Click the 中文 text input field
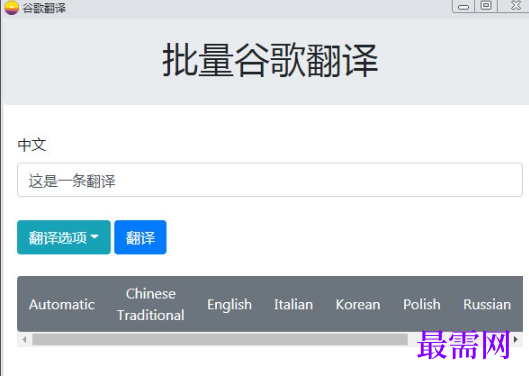 [270, 180]
